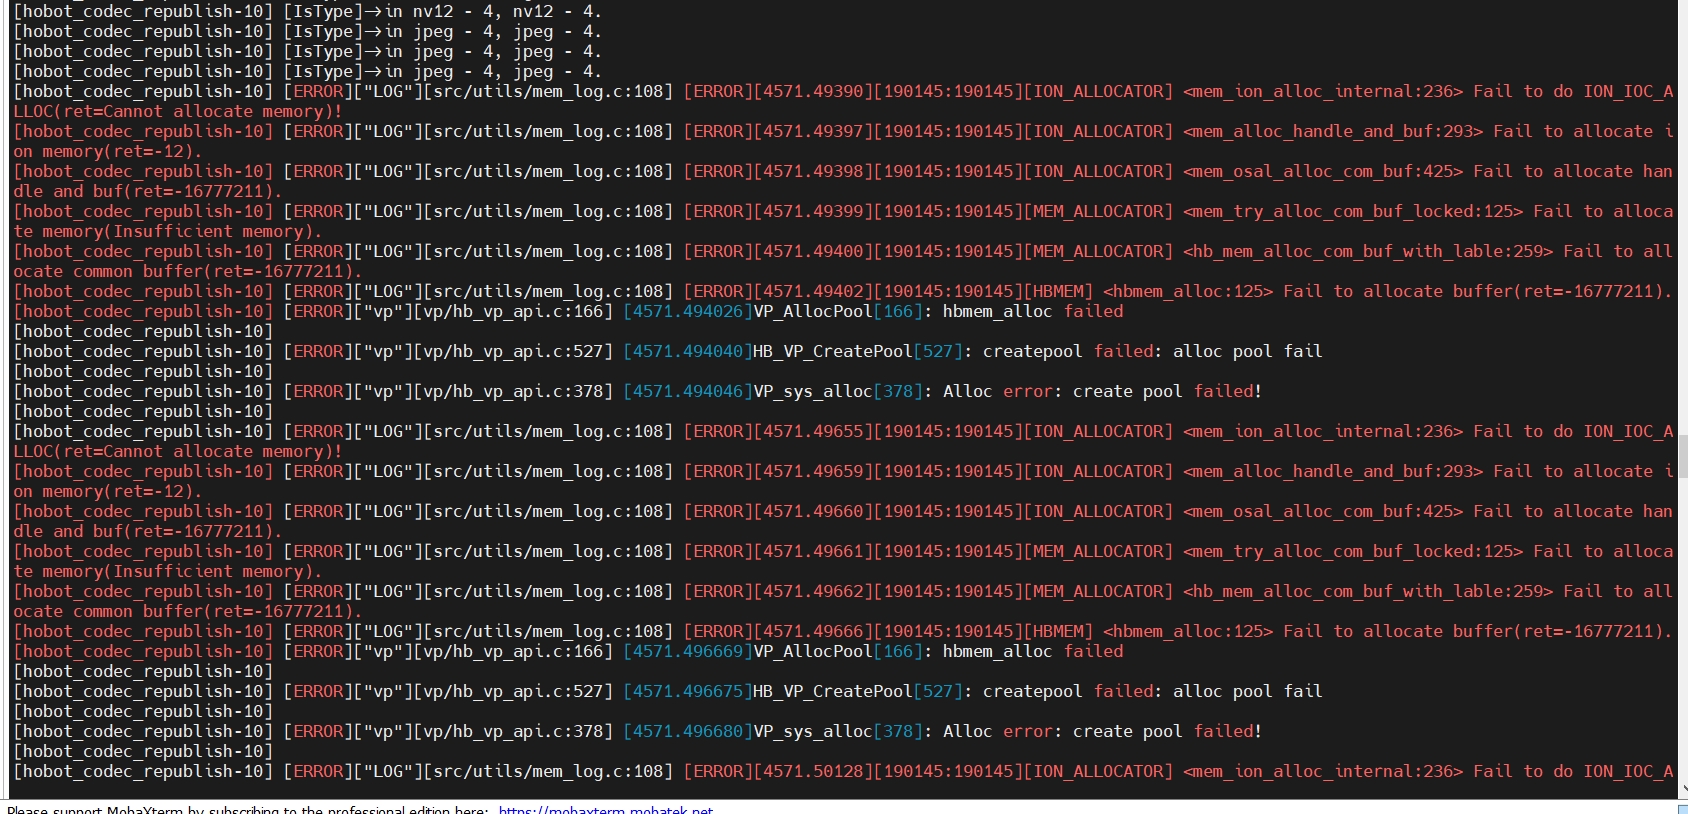
Task: Click HB_VP_CreatePool text at timestamp 4571.496675
Action: [832, 691]
